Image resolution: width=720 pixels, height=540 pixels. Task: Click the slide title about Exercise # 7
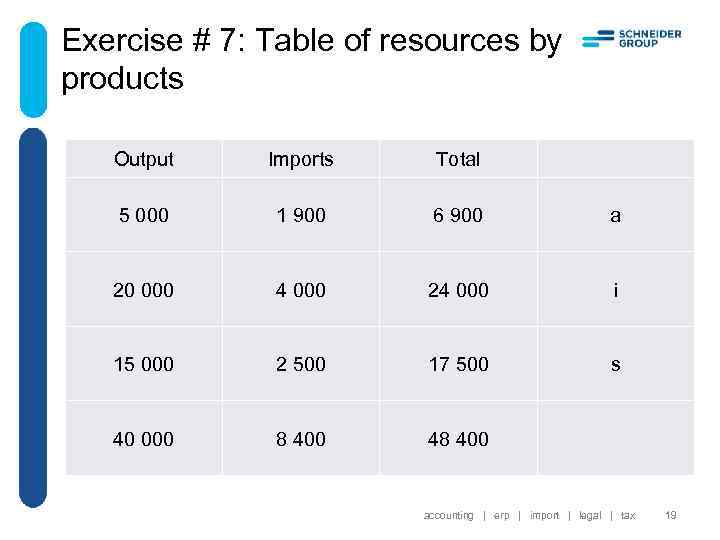coord(311,59)
